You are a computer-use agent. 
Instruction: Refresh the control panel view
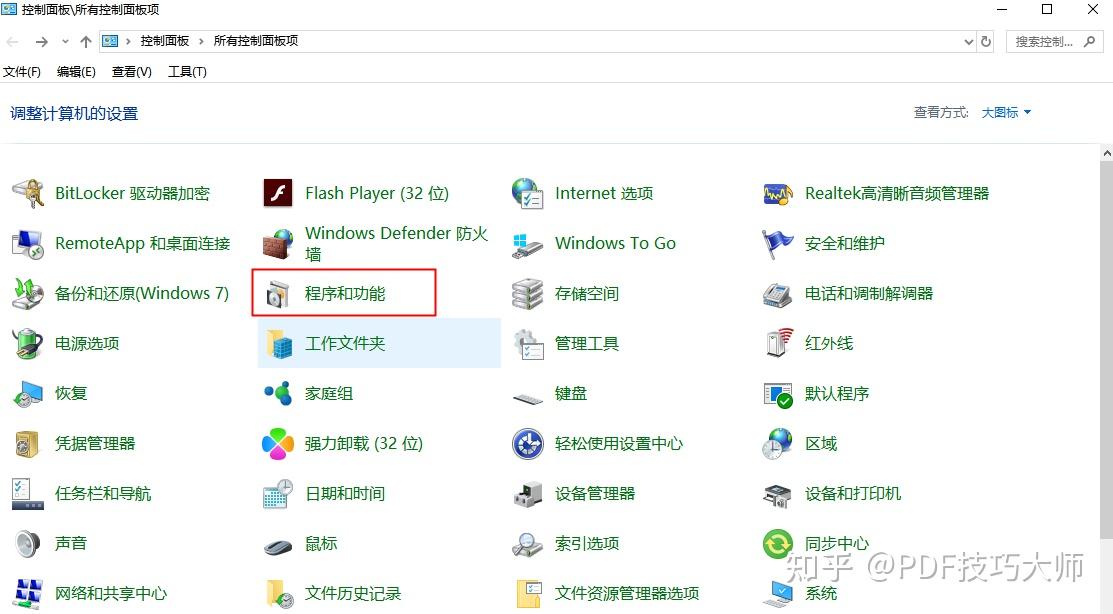pos(986,42)
